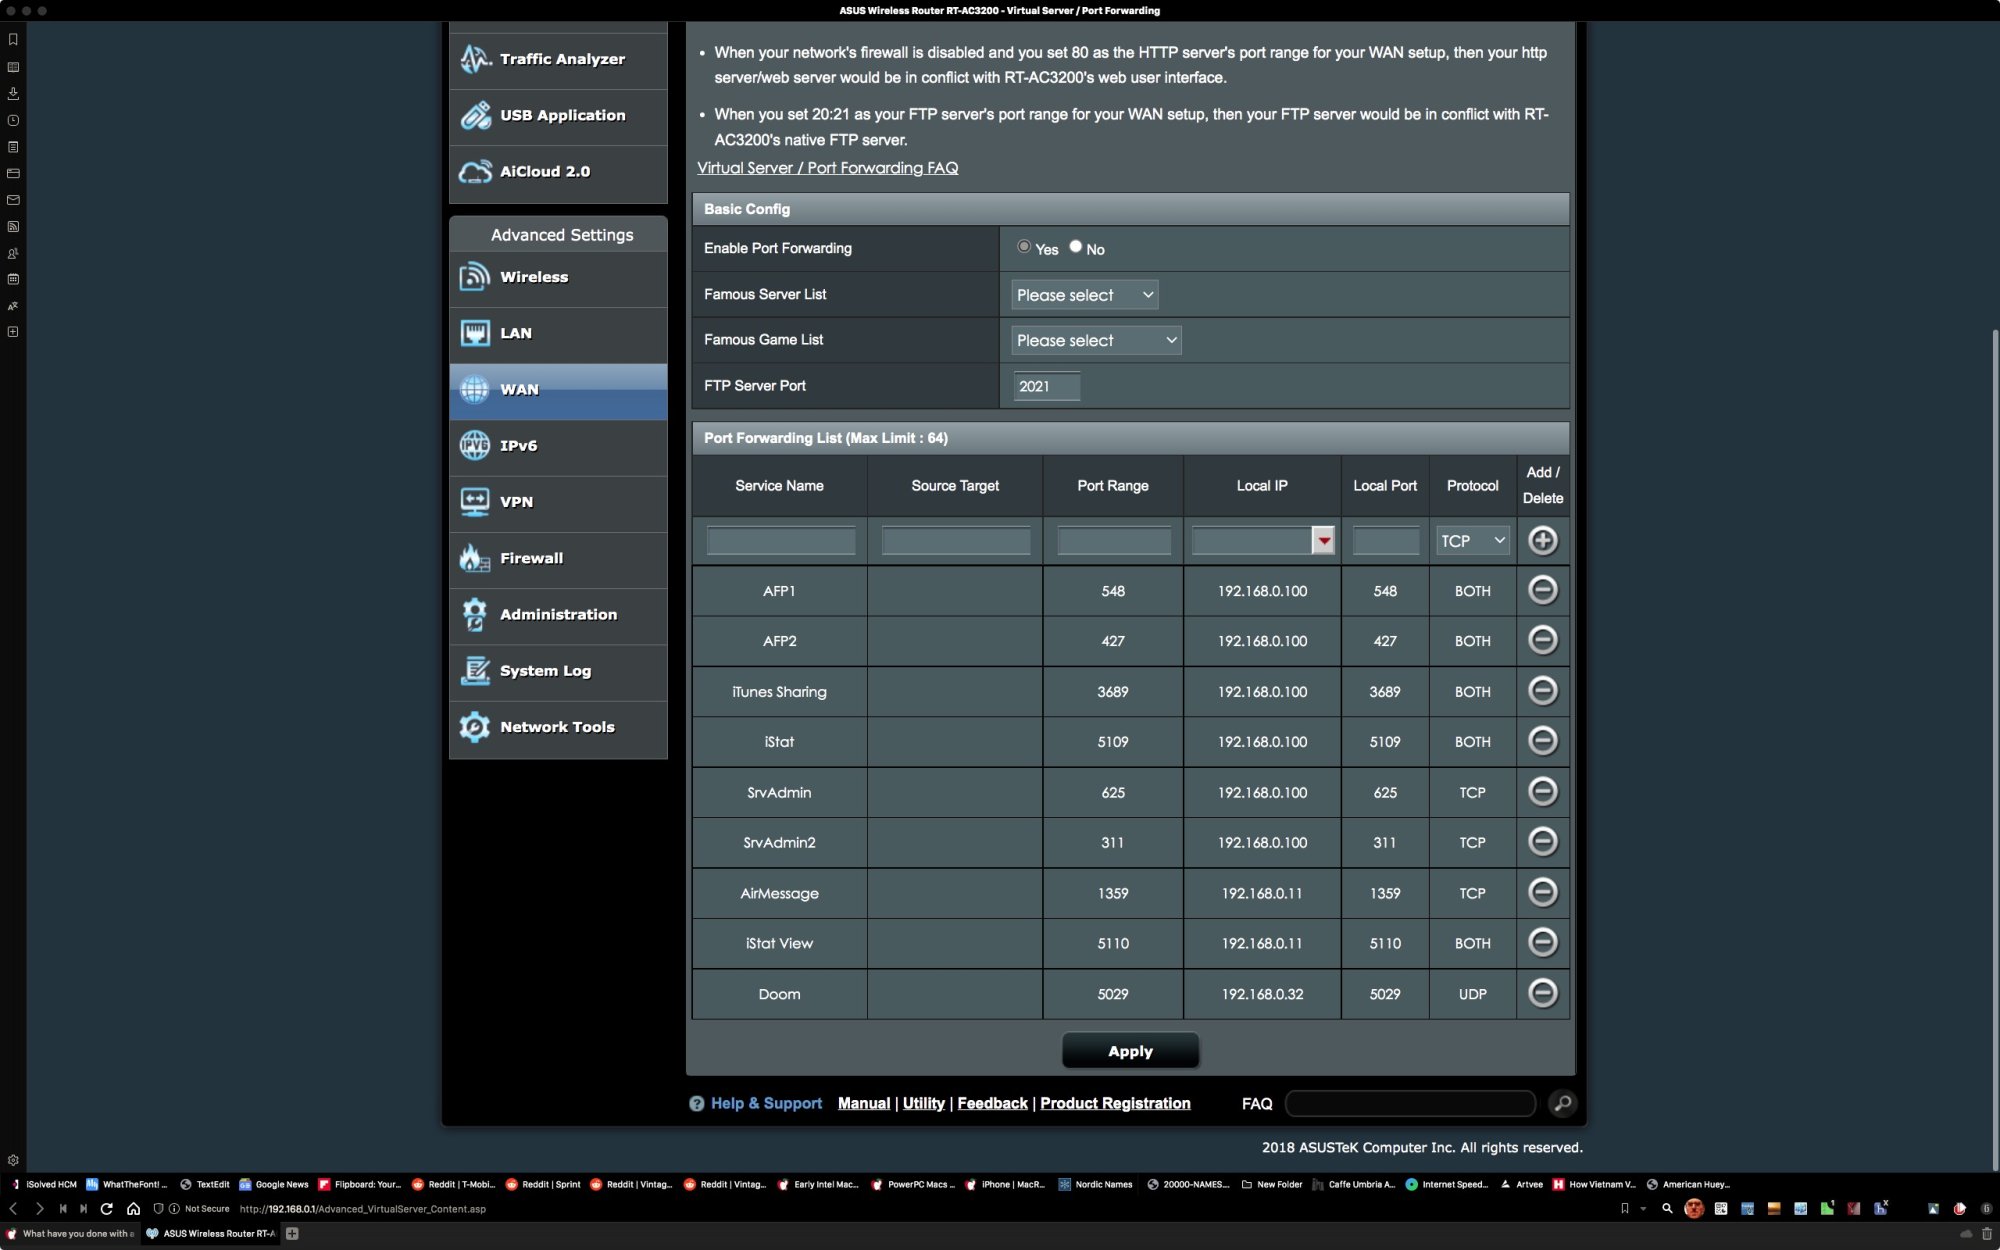
Task: Reload the page in the browser toolbar
Action: 107,1208
